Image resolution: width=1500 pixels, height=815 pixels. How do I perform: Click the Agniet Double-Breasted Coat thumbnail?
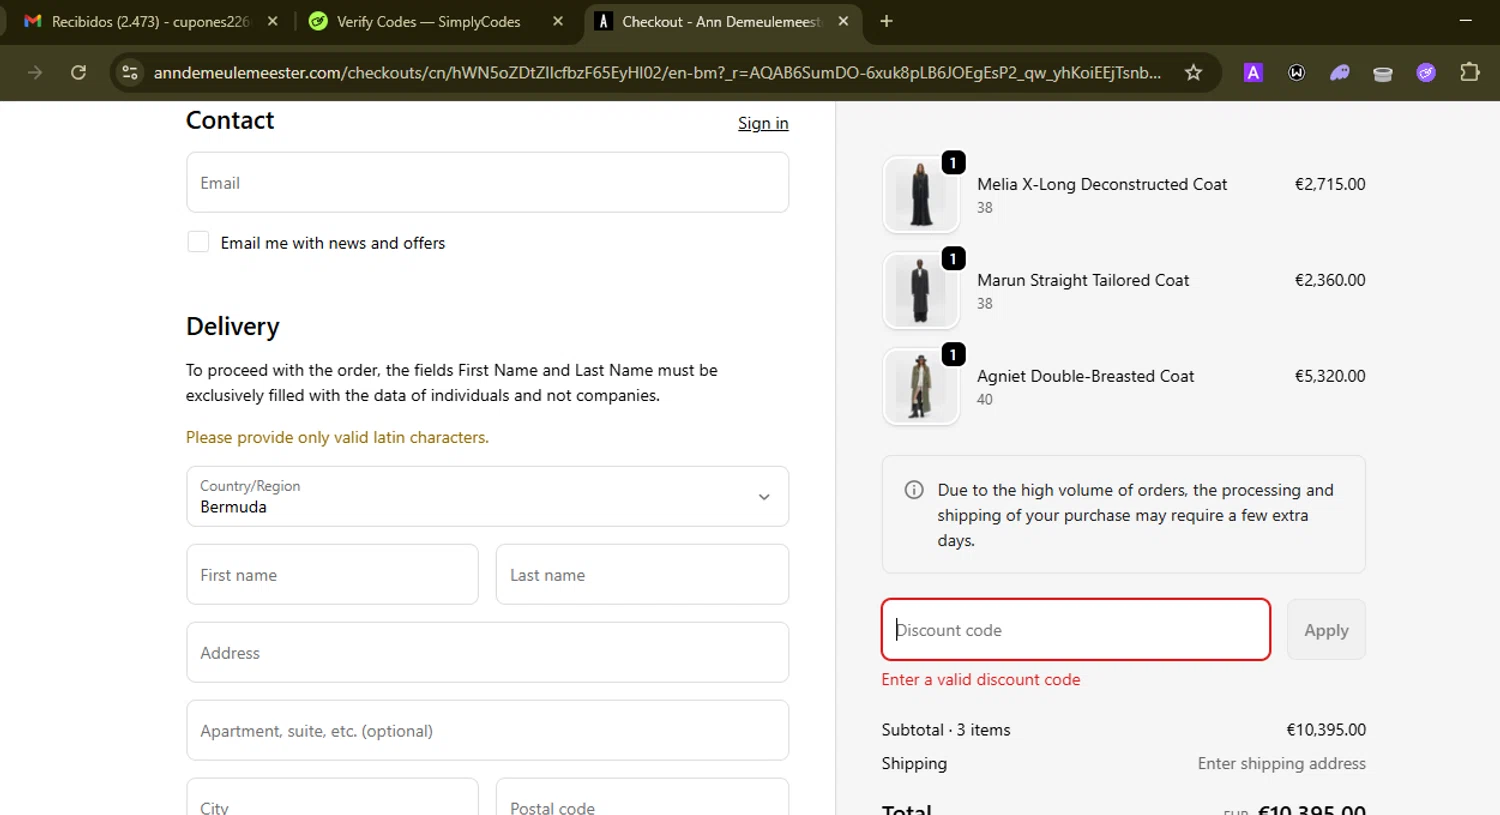click(x=921, y=387)
